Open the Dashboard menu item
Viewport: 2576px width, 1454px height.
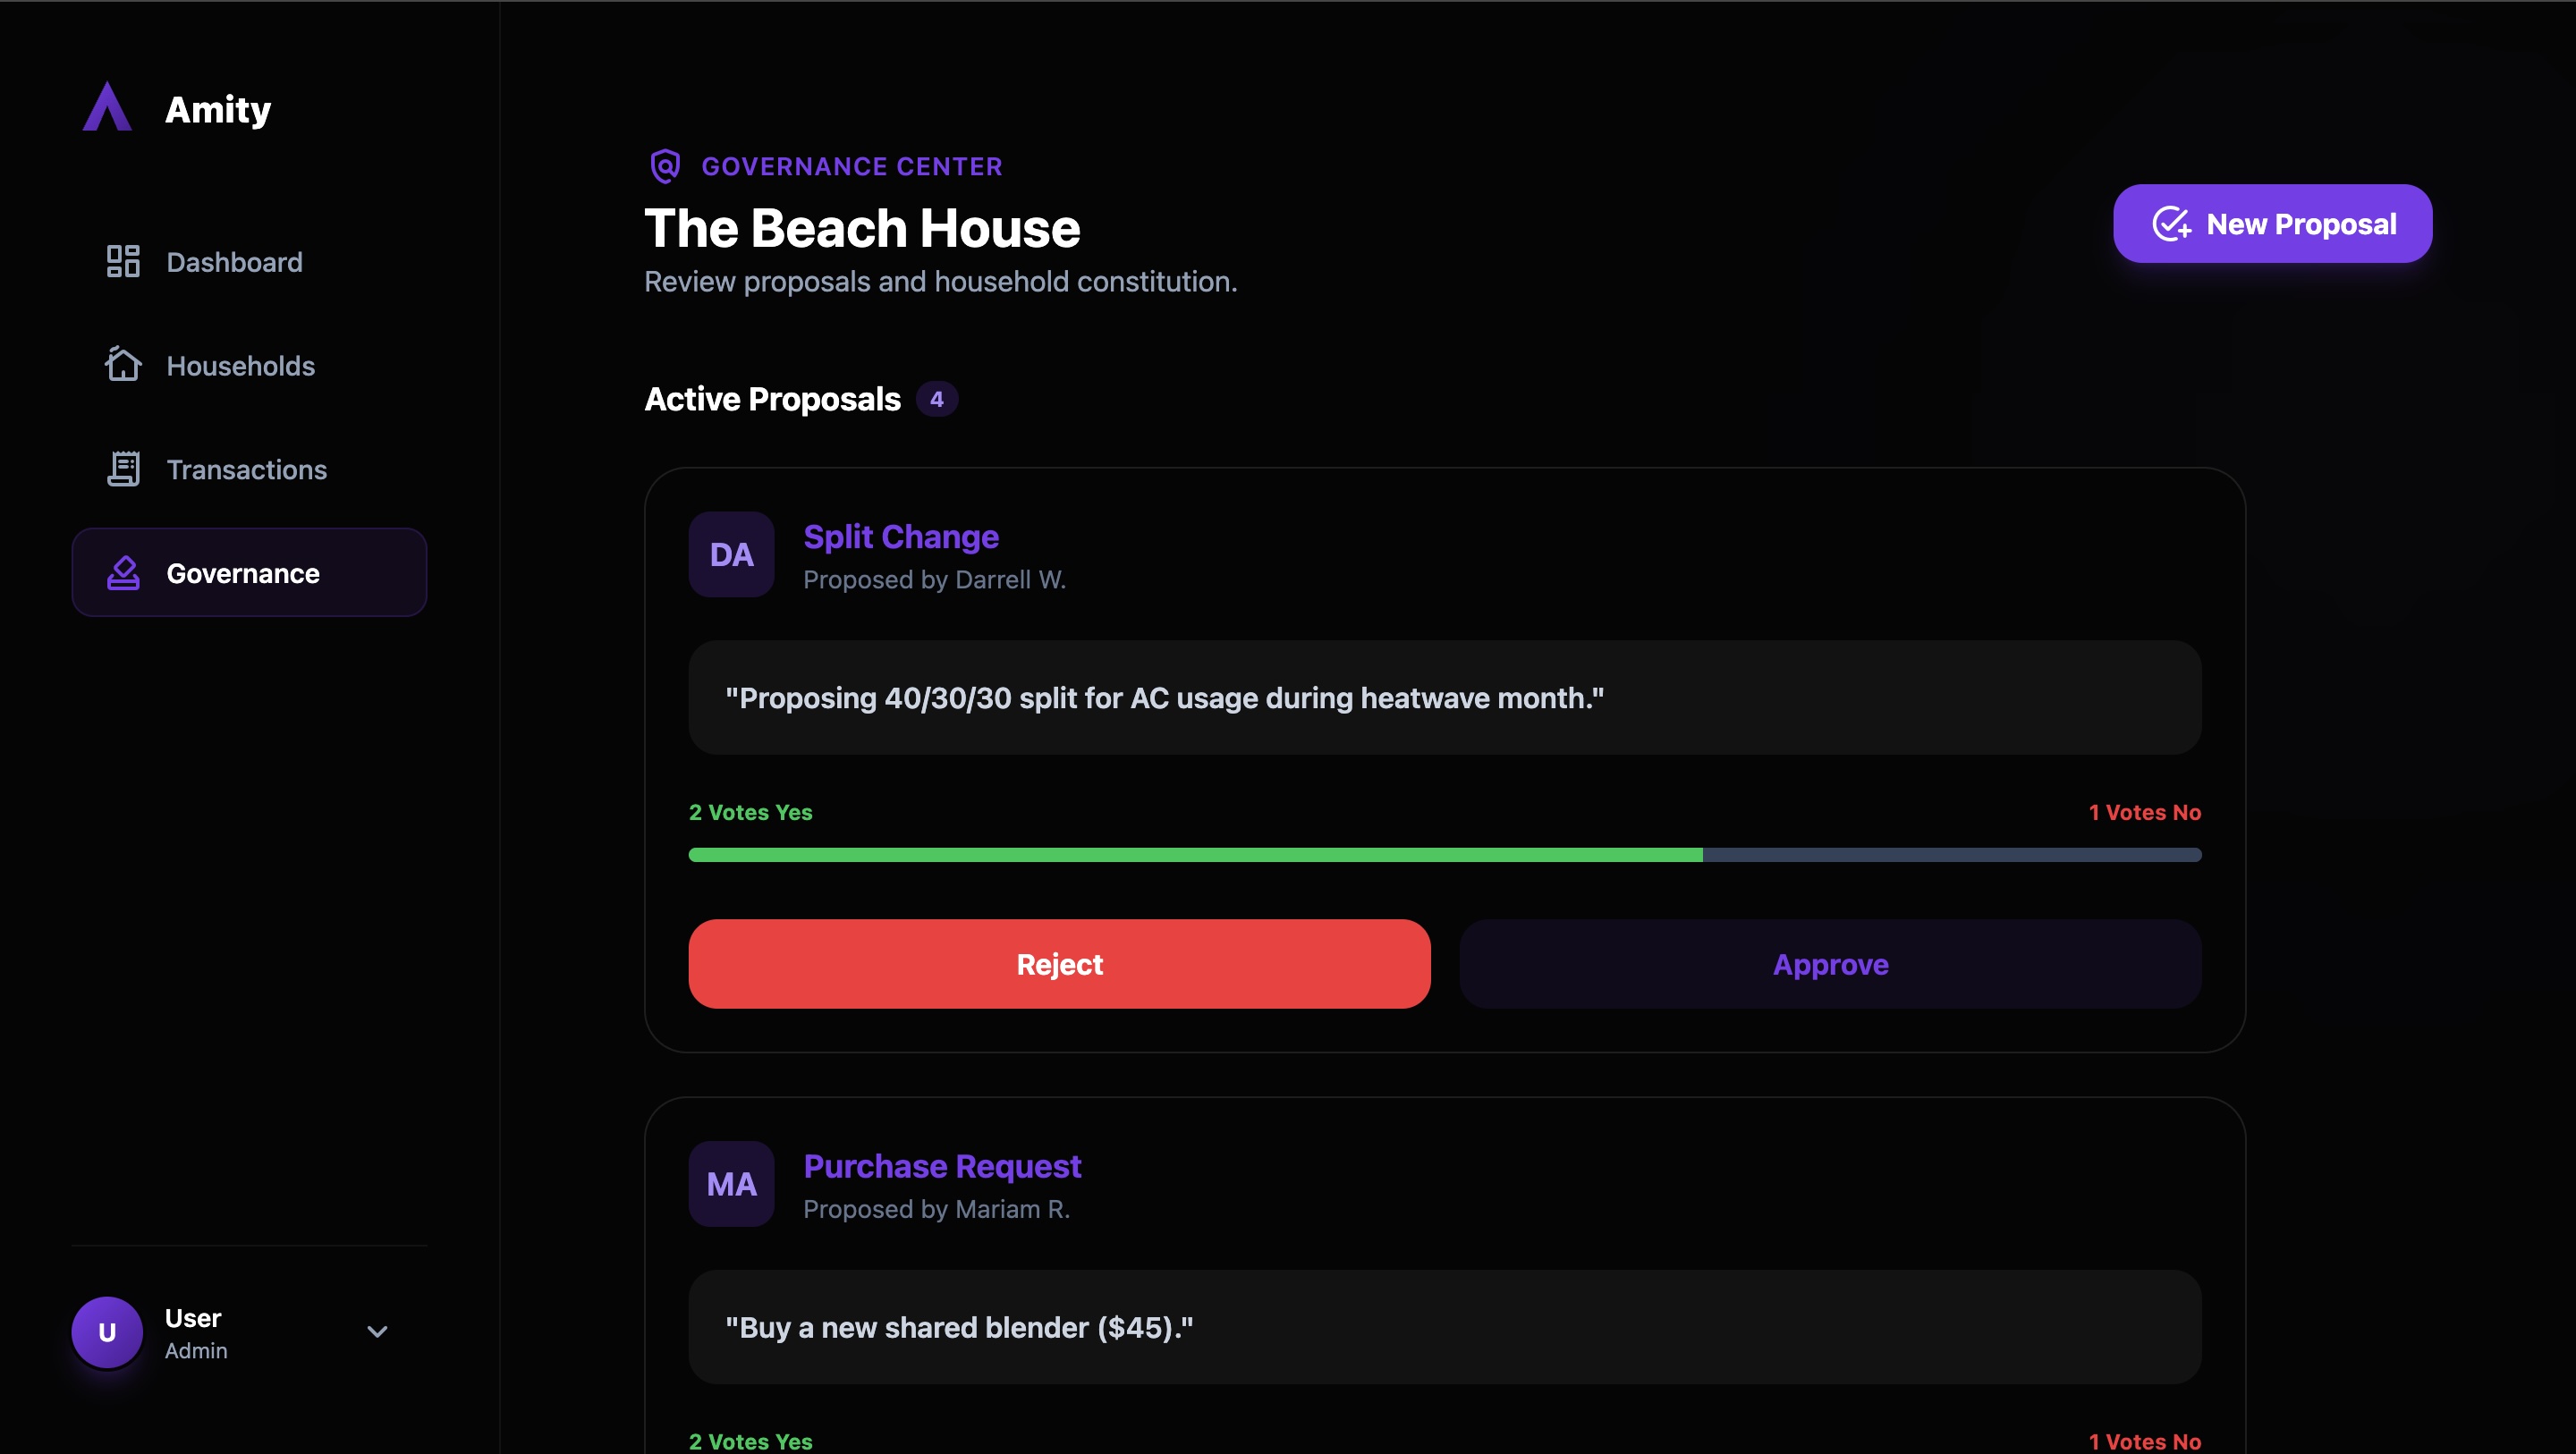[234, 262]
